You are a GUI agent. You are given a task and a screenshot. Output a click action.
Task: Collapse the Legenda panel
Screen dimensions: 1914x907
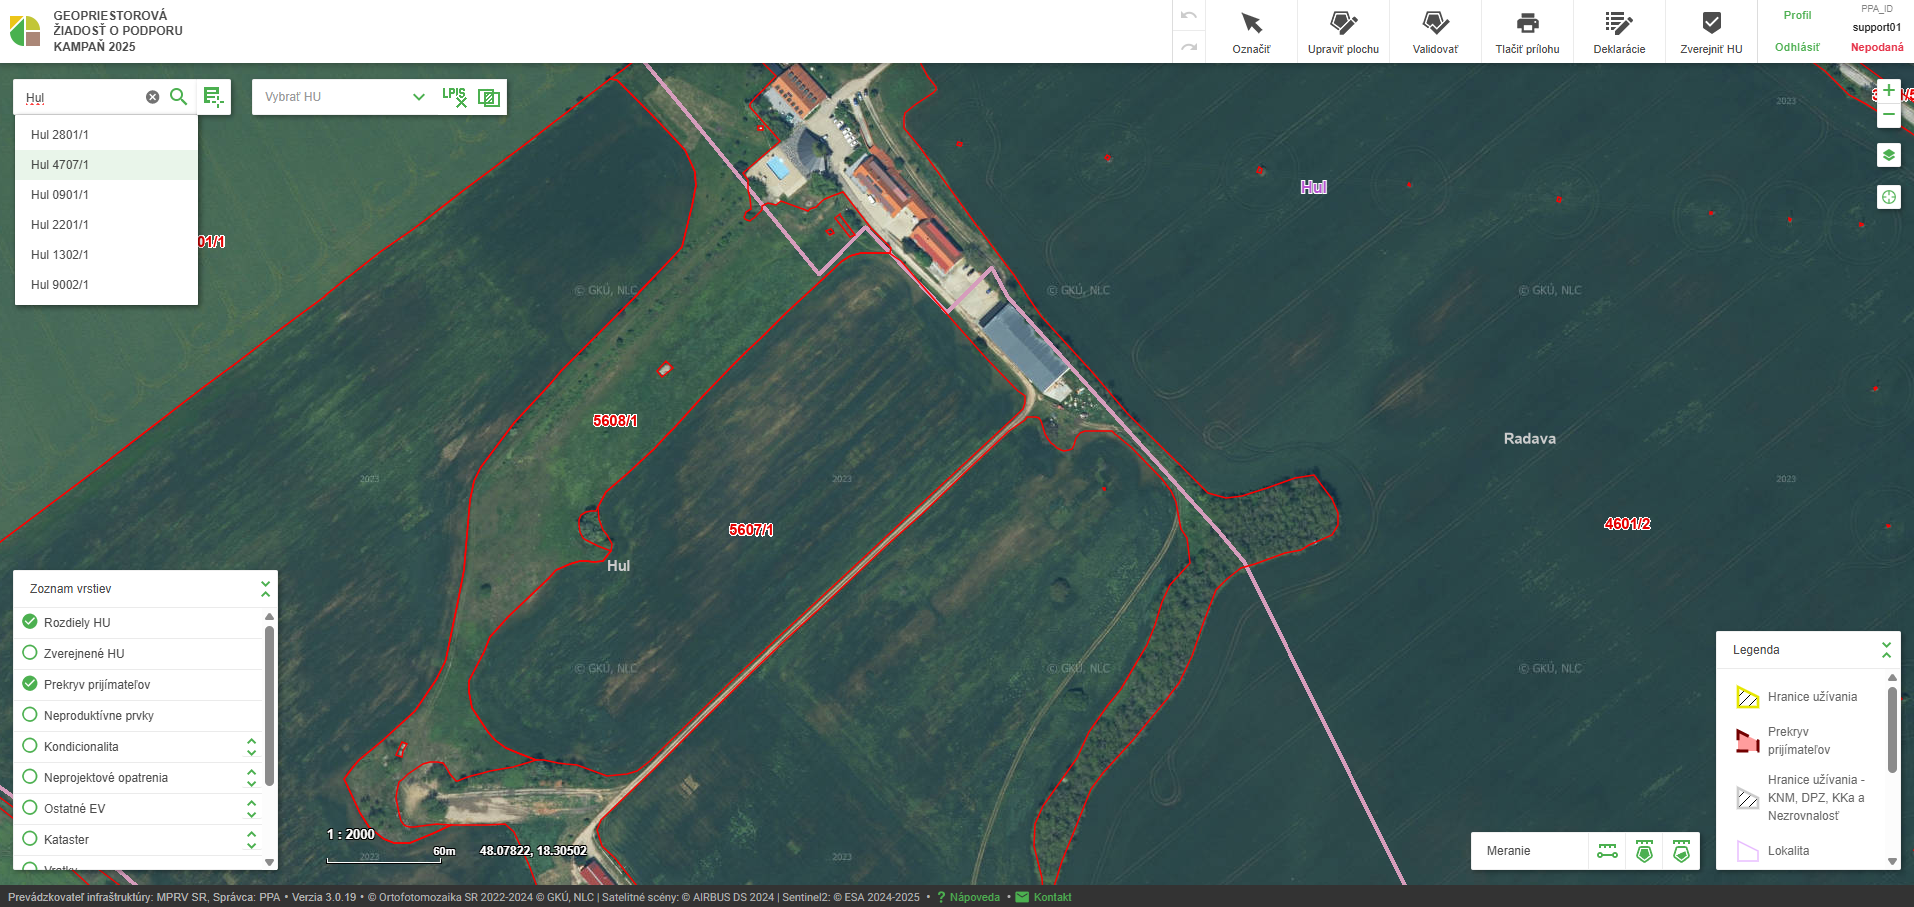(1886, 650)
